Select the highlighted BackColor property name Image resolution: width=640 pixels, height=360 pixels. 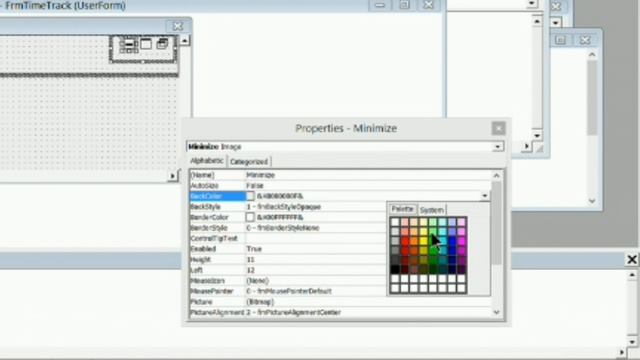coord(217,196)
